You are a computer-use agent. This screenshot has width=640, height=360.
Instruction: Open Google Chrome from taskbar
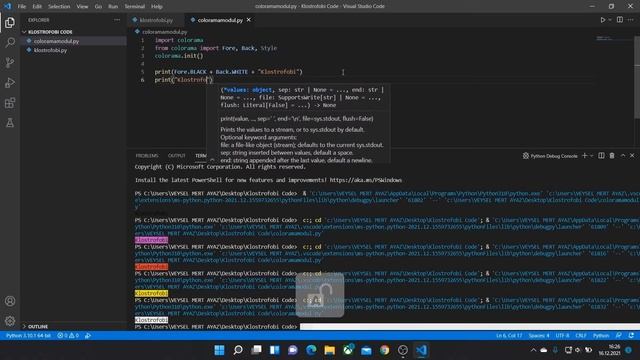click(x=384, y=350)
